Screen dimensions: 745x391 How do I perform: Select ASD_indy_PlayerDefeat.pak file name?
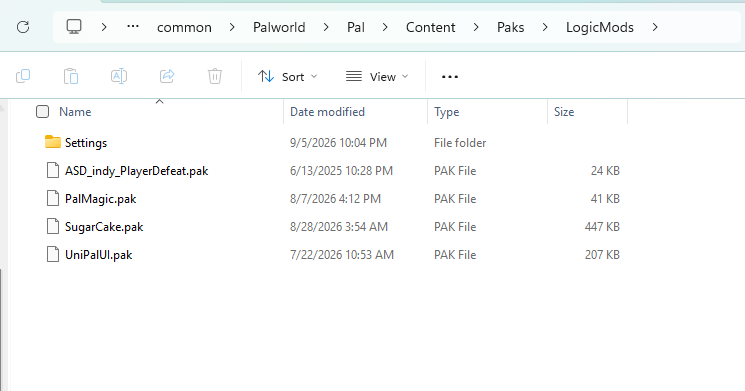pyautogui.click(x=136, y=171)
